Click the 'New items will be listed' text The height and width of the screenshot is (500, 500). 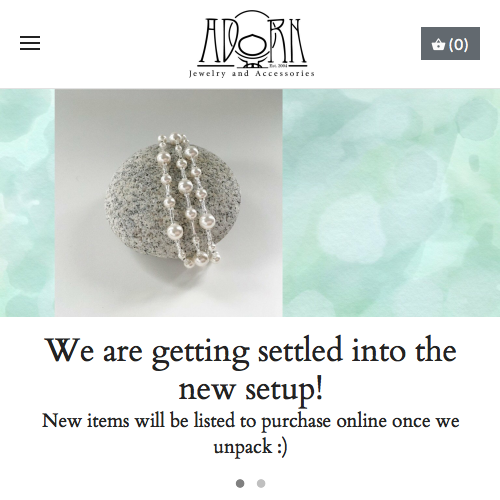251,421
